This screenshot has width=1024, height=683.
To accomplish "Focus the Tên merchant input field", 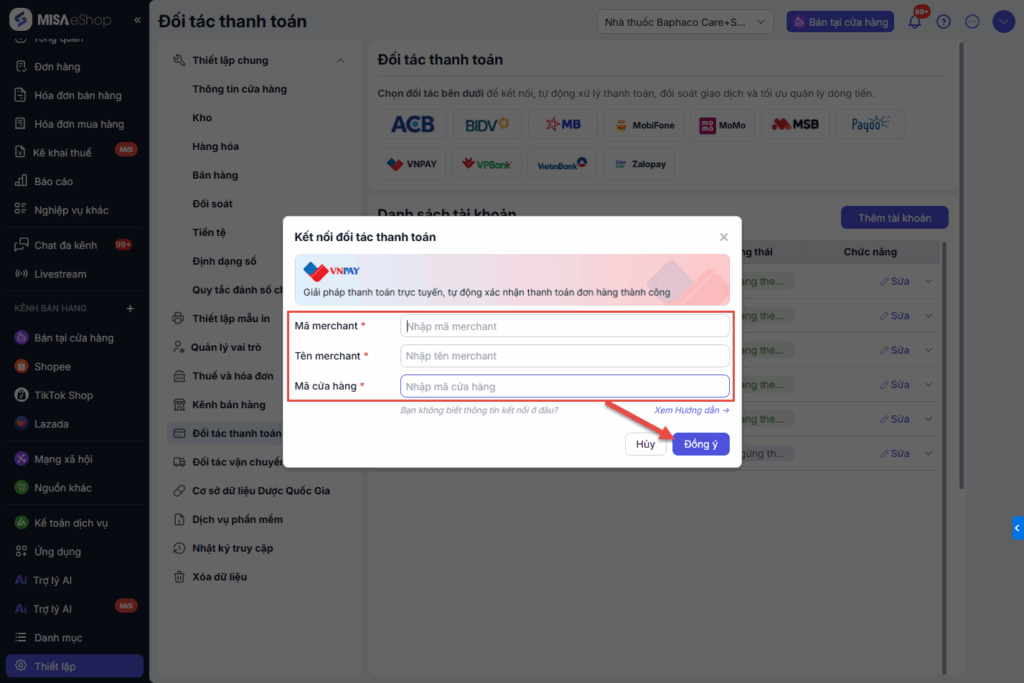I will [564, 356].
